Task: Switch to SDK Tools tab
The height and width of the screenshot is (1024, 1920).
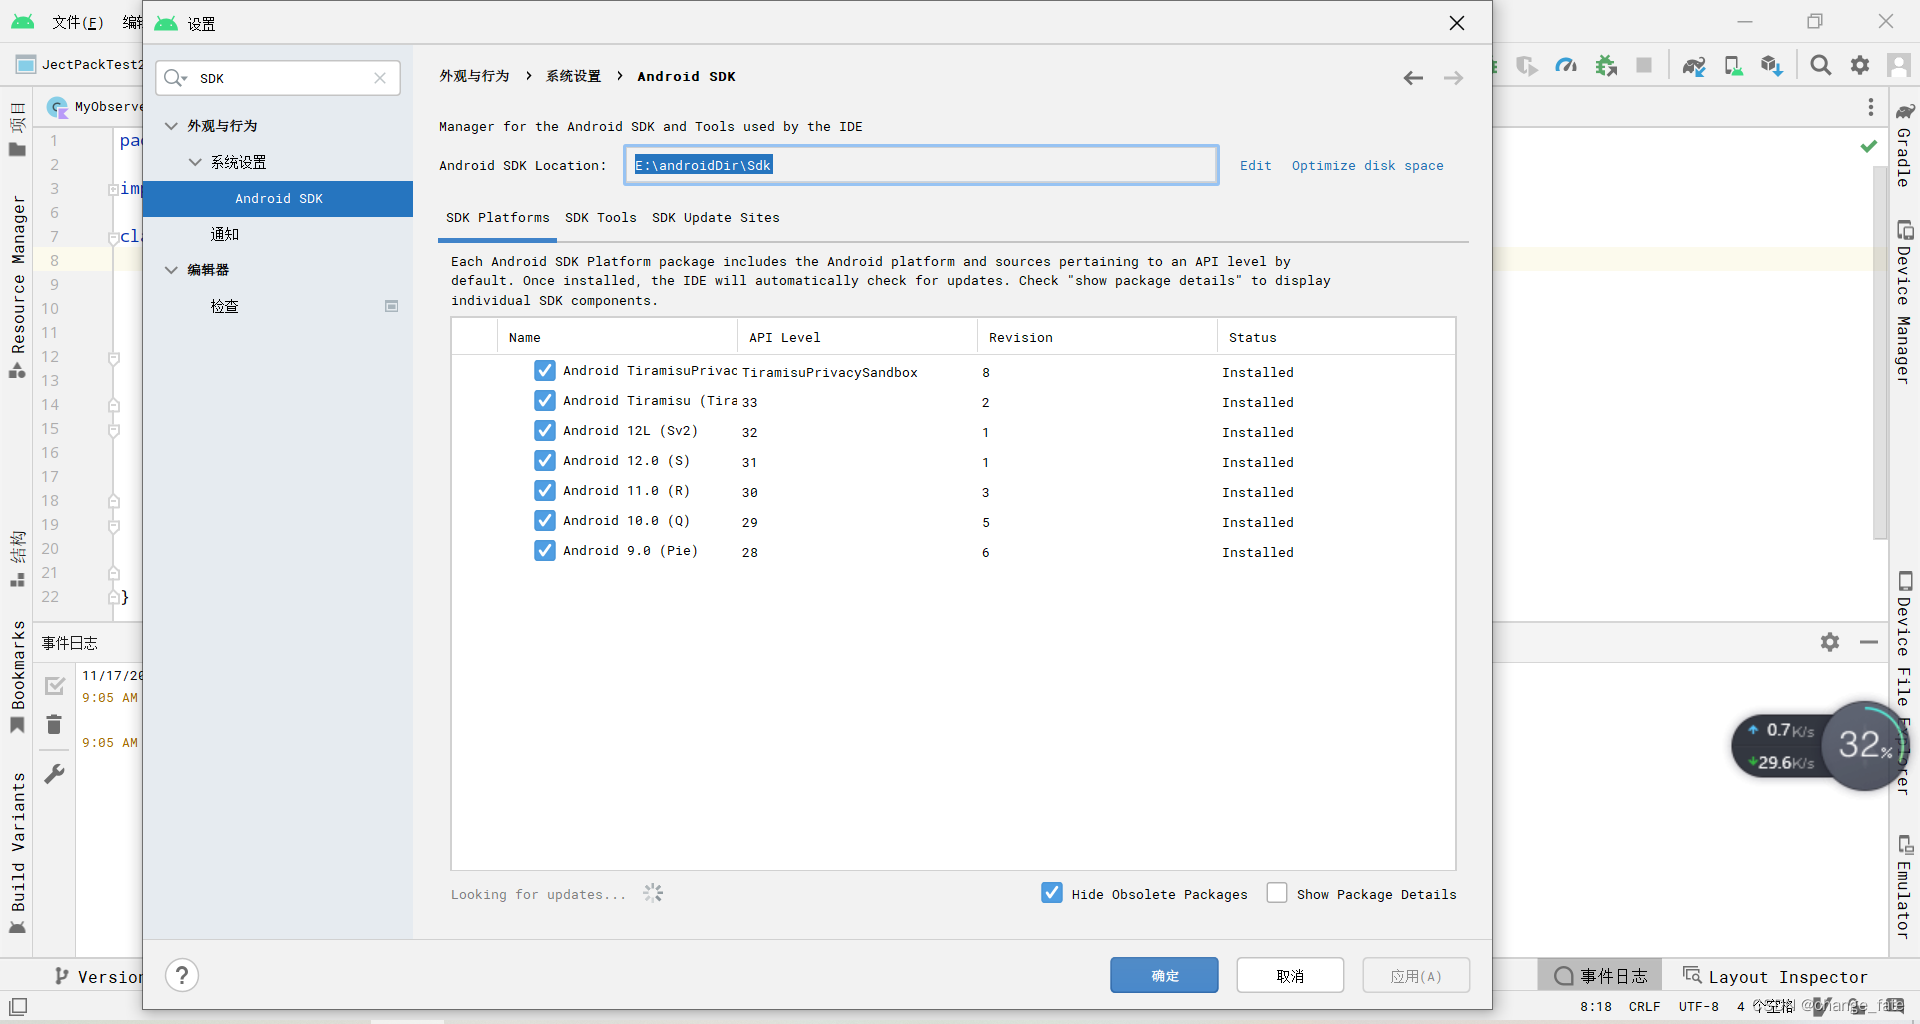Action: coord(600,218)
